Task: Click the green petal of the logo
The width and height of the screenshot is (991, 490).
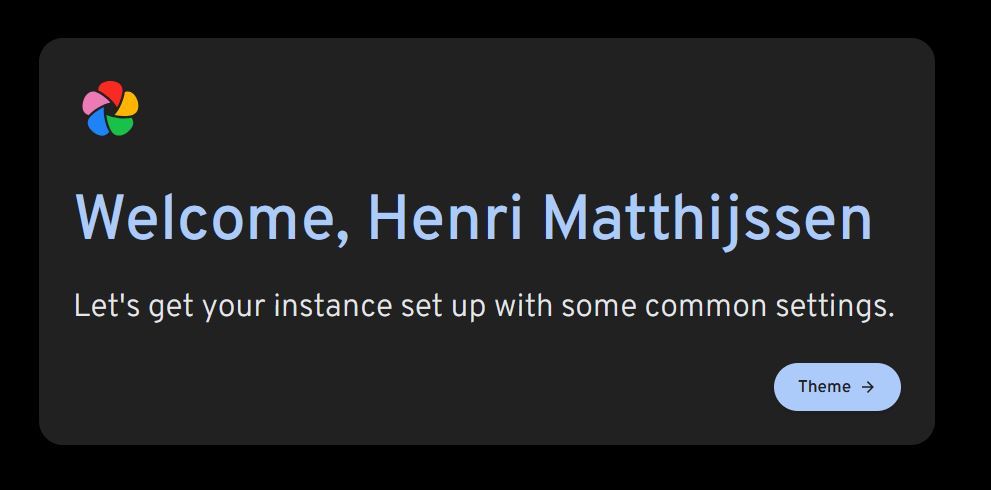Action: (120, 125)
